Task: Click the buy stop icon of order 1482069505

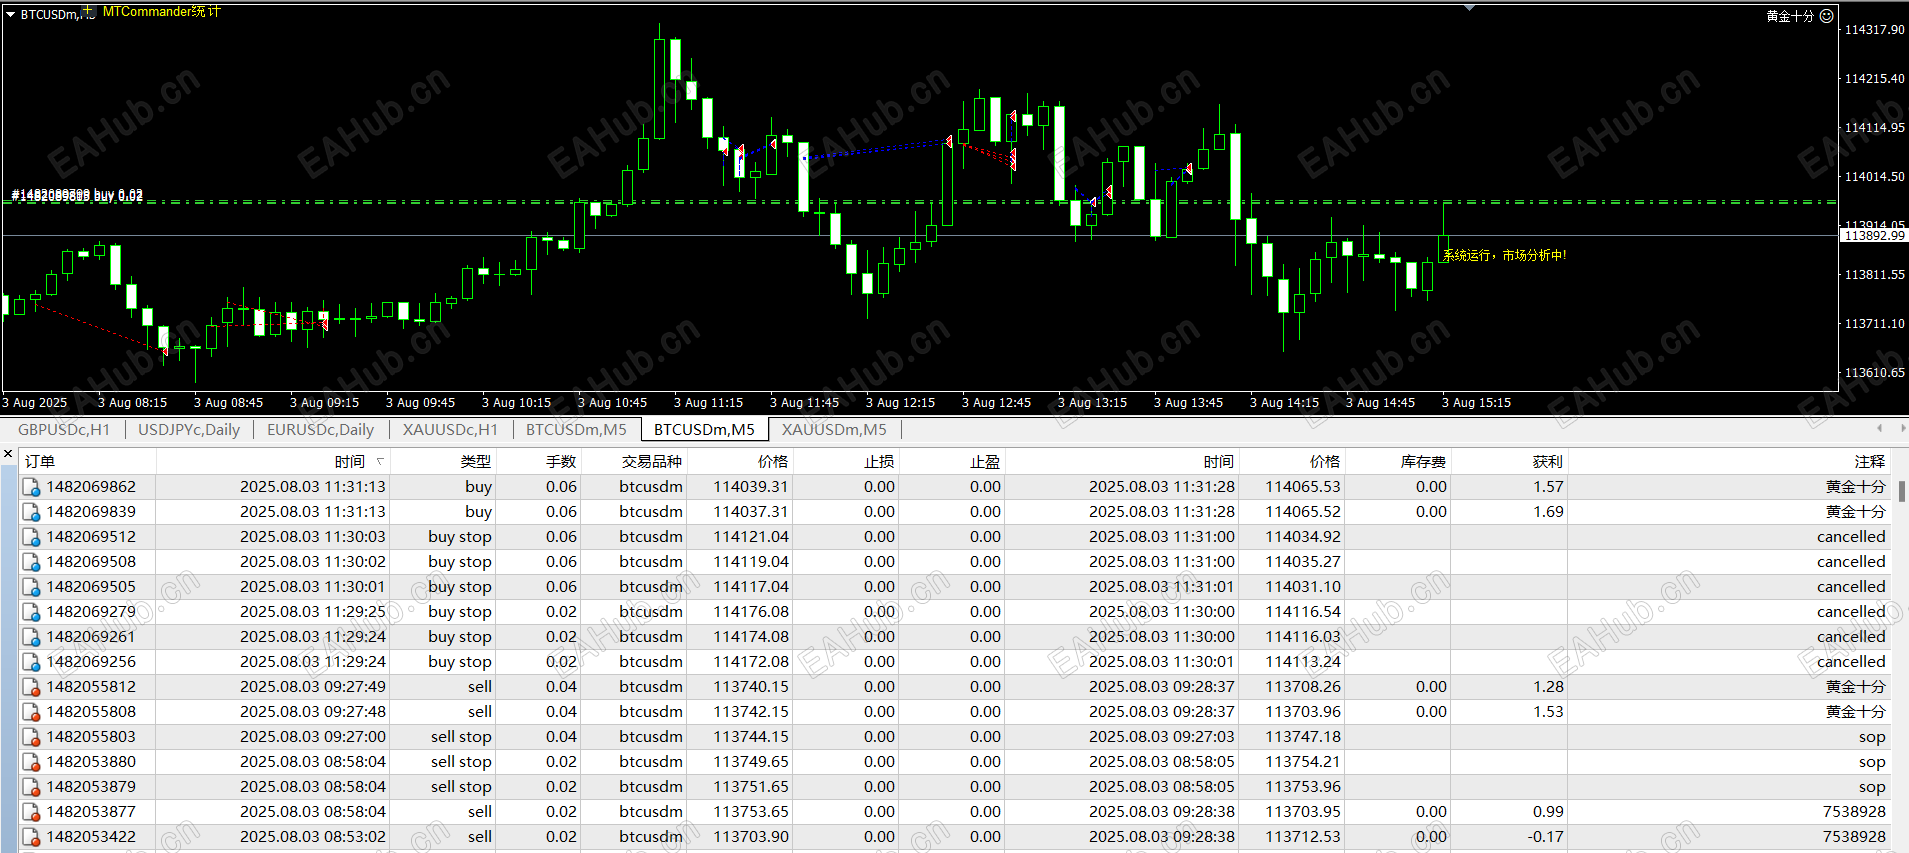Action: tap(31, 587)
